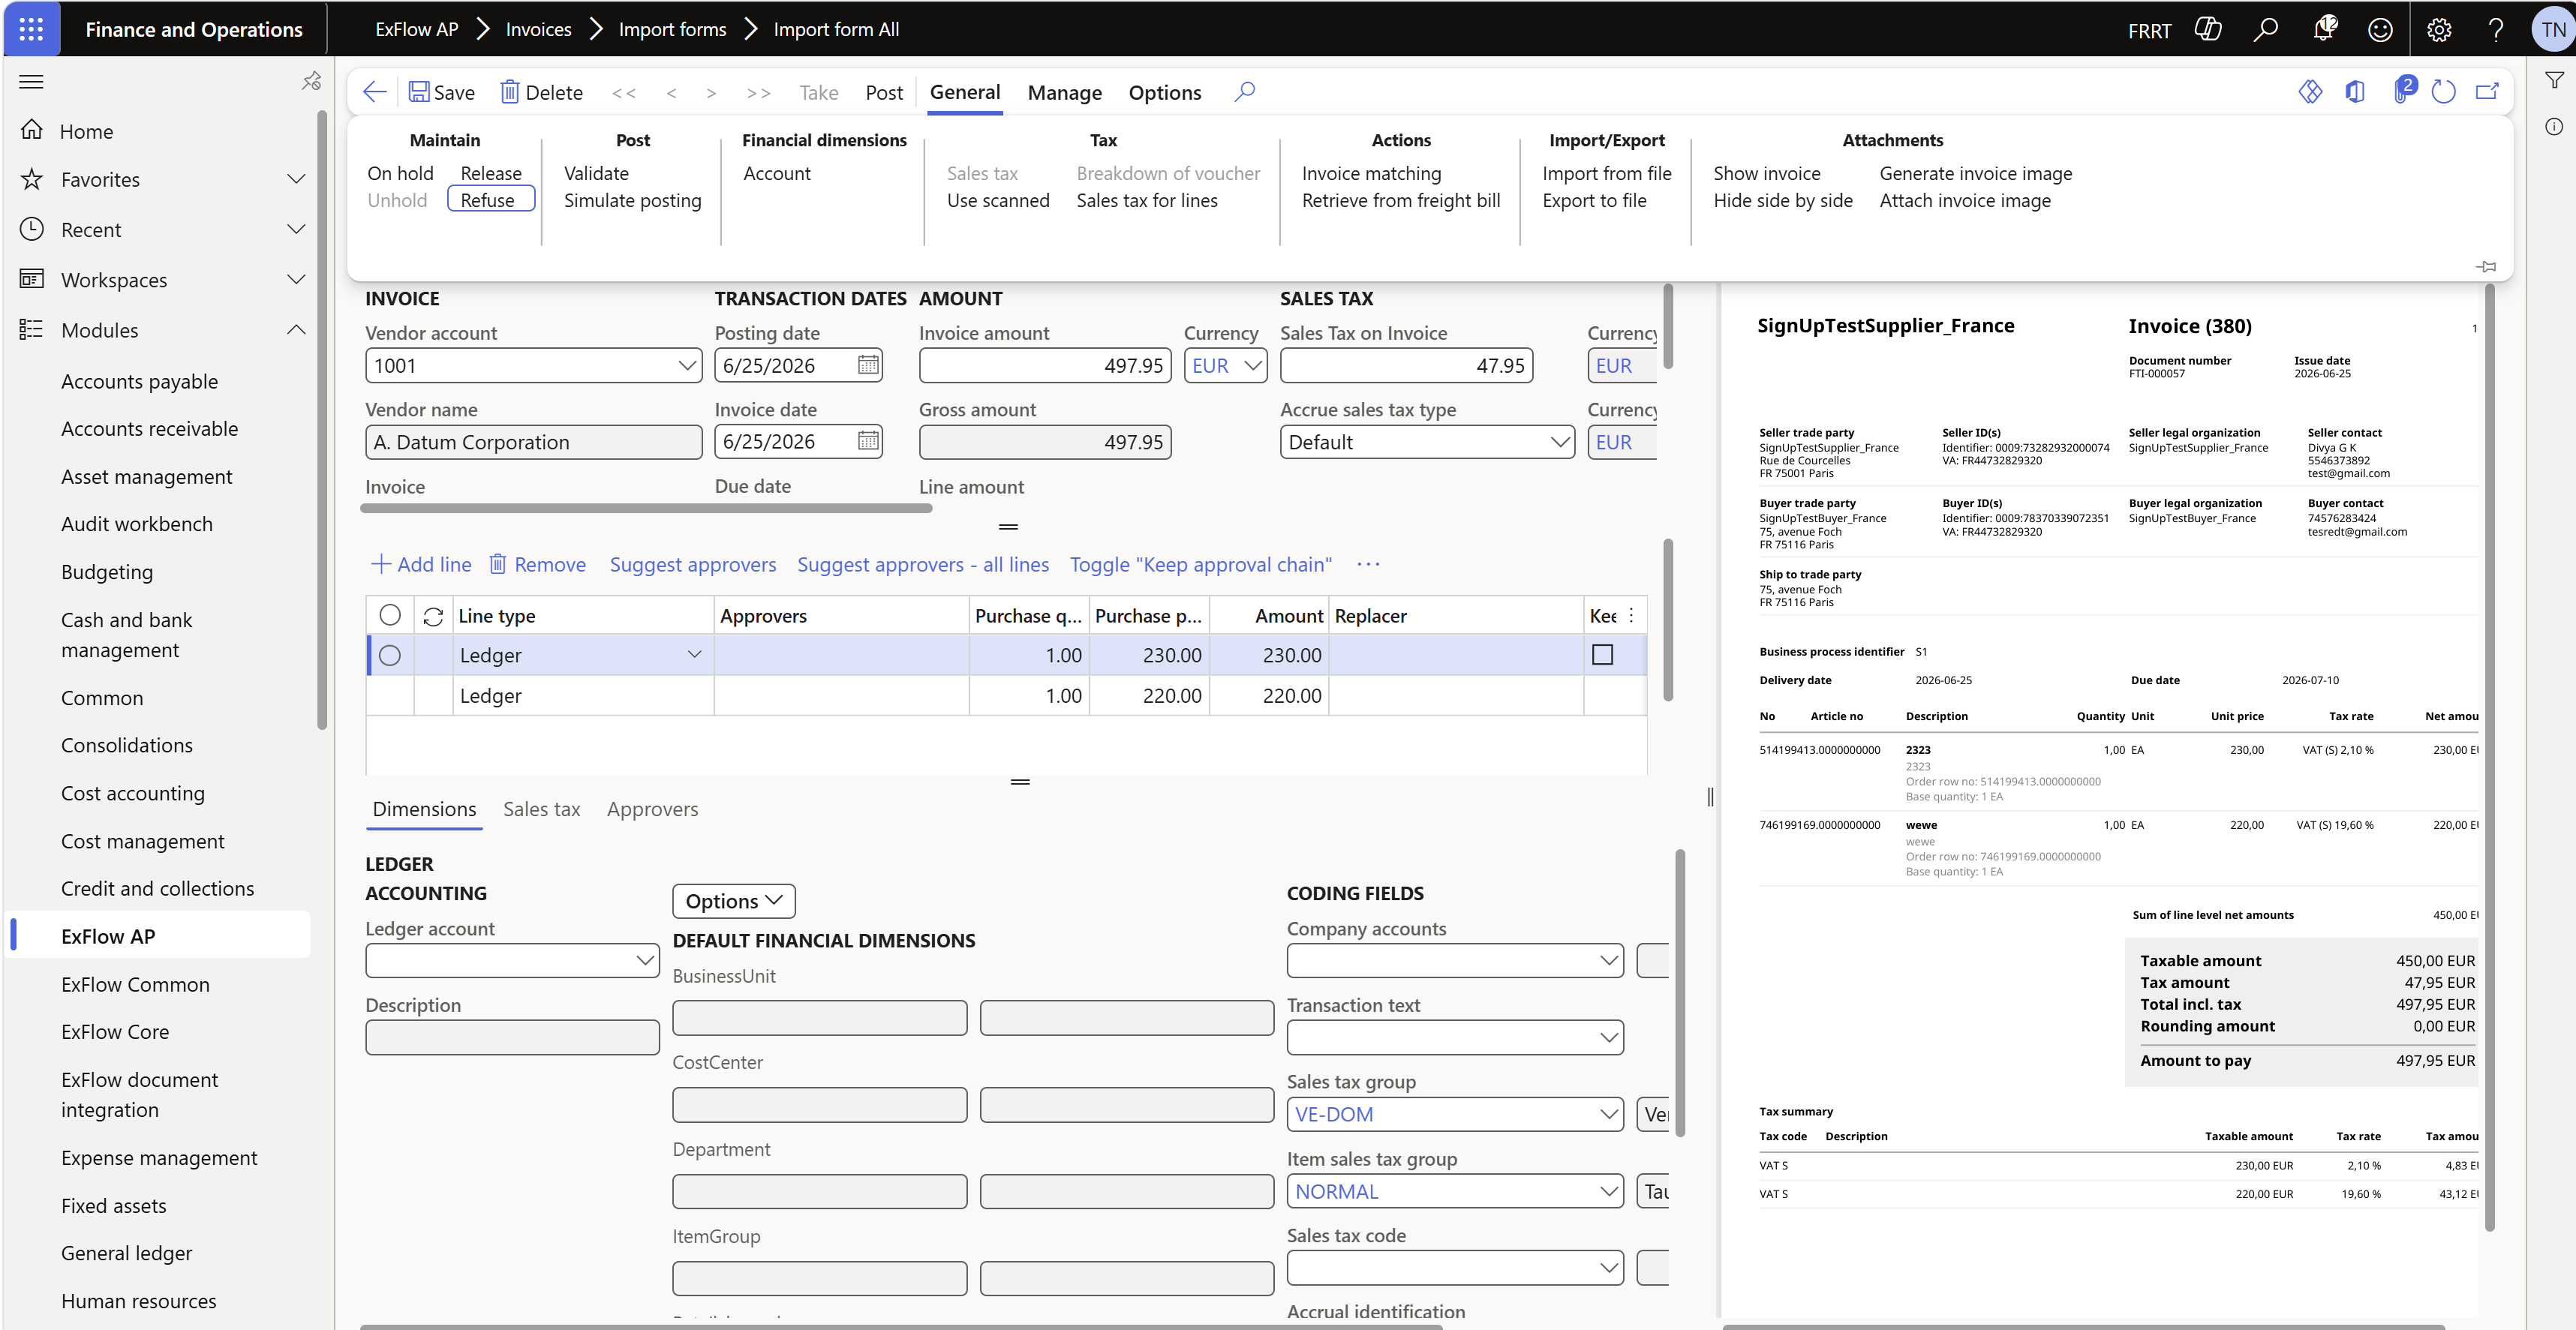This screenshot has height=1330, width=2576.
Task: Open the settings gear icon
Action: point(2439,29)
